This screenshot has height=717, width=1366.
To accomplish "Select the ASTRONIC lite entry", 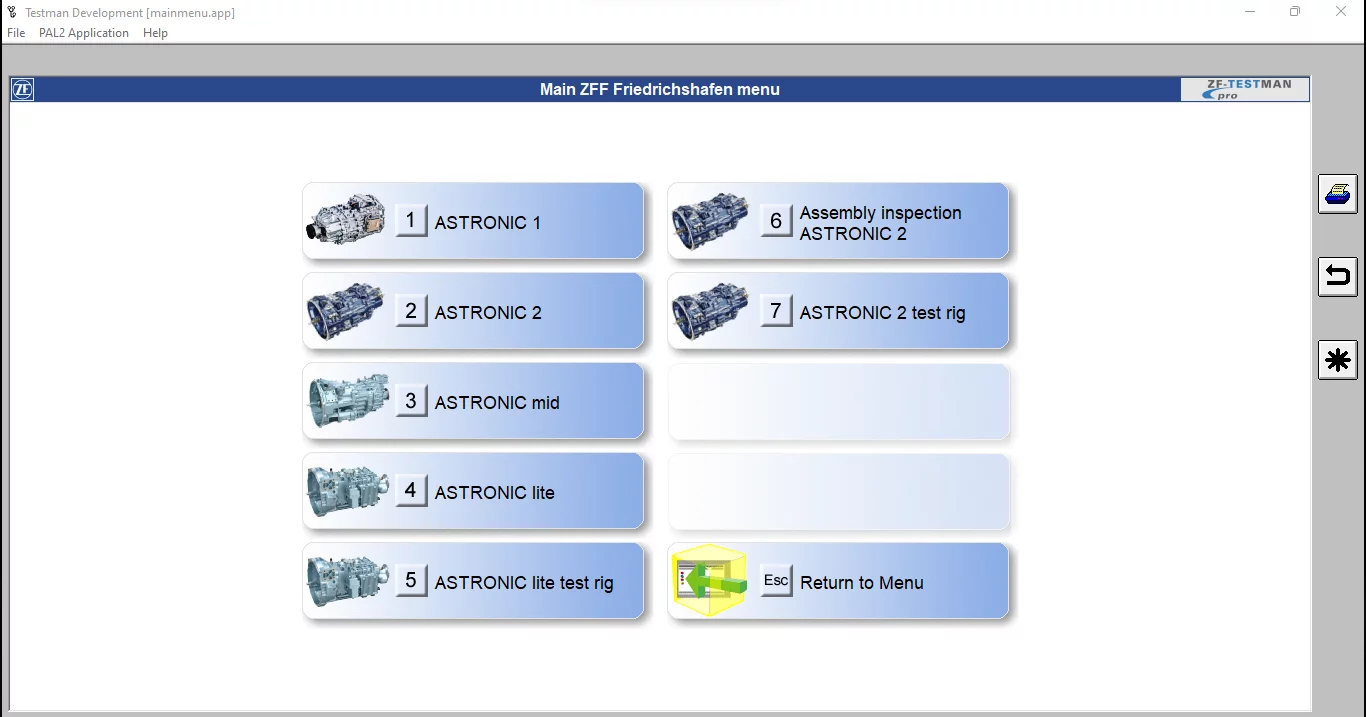I will 494,492.
